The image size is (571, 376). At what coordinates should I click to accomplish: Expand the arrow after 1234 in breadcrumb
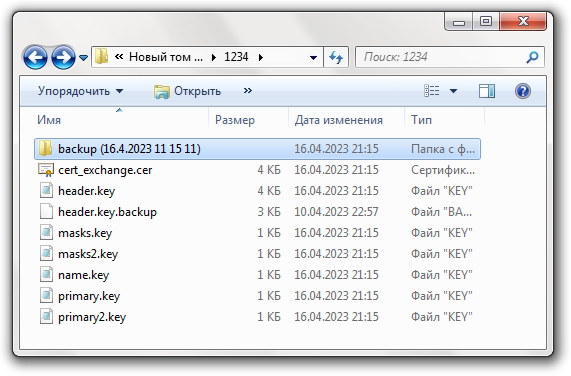coord(261,57)
